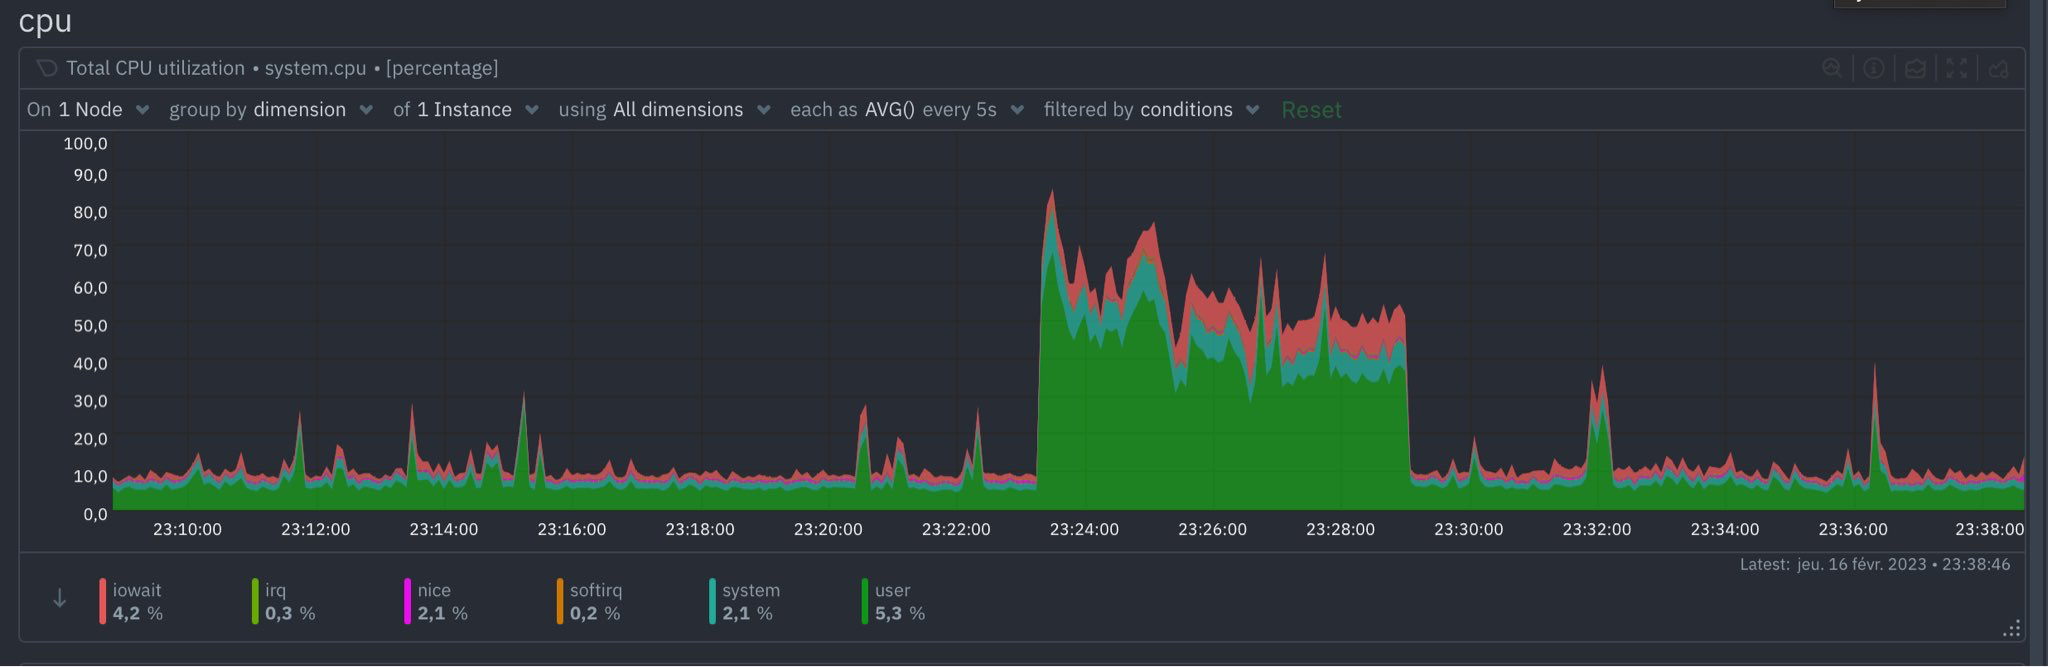
Task: Click the area chart type icon
Action: (x=1915, y=68)
